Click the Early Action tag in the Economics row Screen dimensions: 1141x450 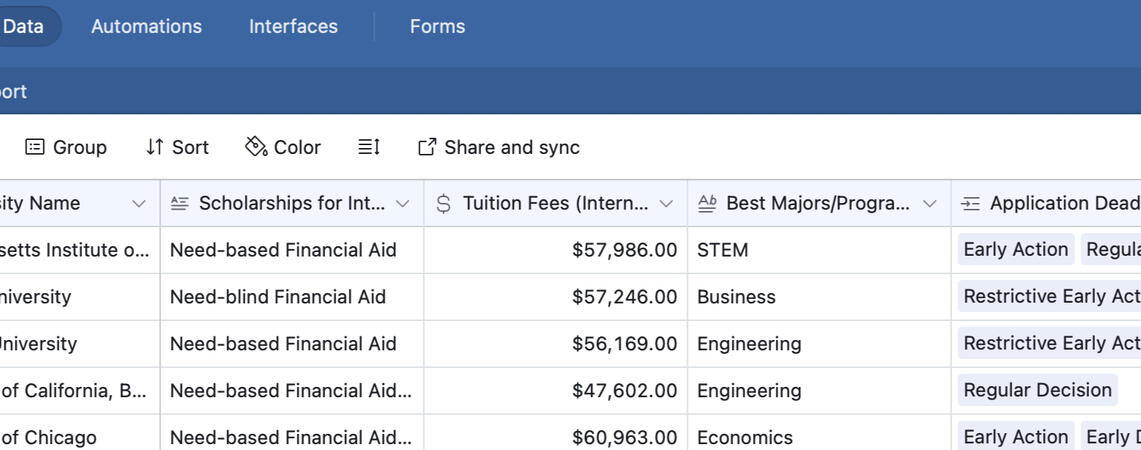1016,436
